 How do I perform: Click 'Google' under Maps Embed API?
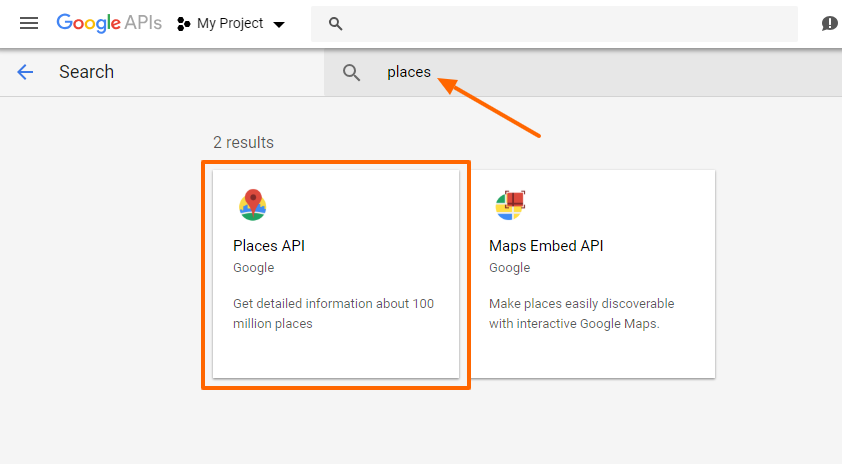[x=510, y=267]
